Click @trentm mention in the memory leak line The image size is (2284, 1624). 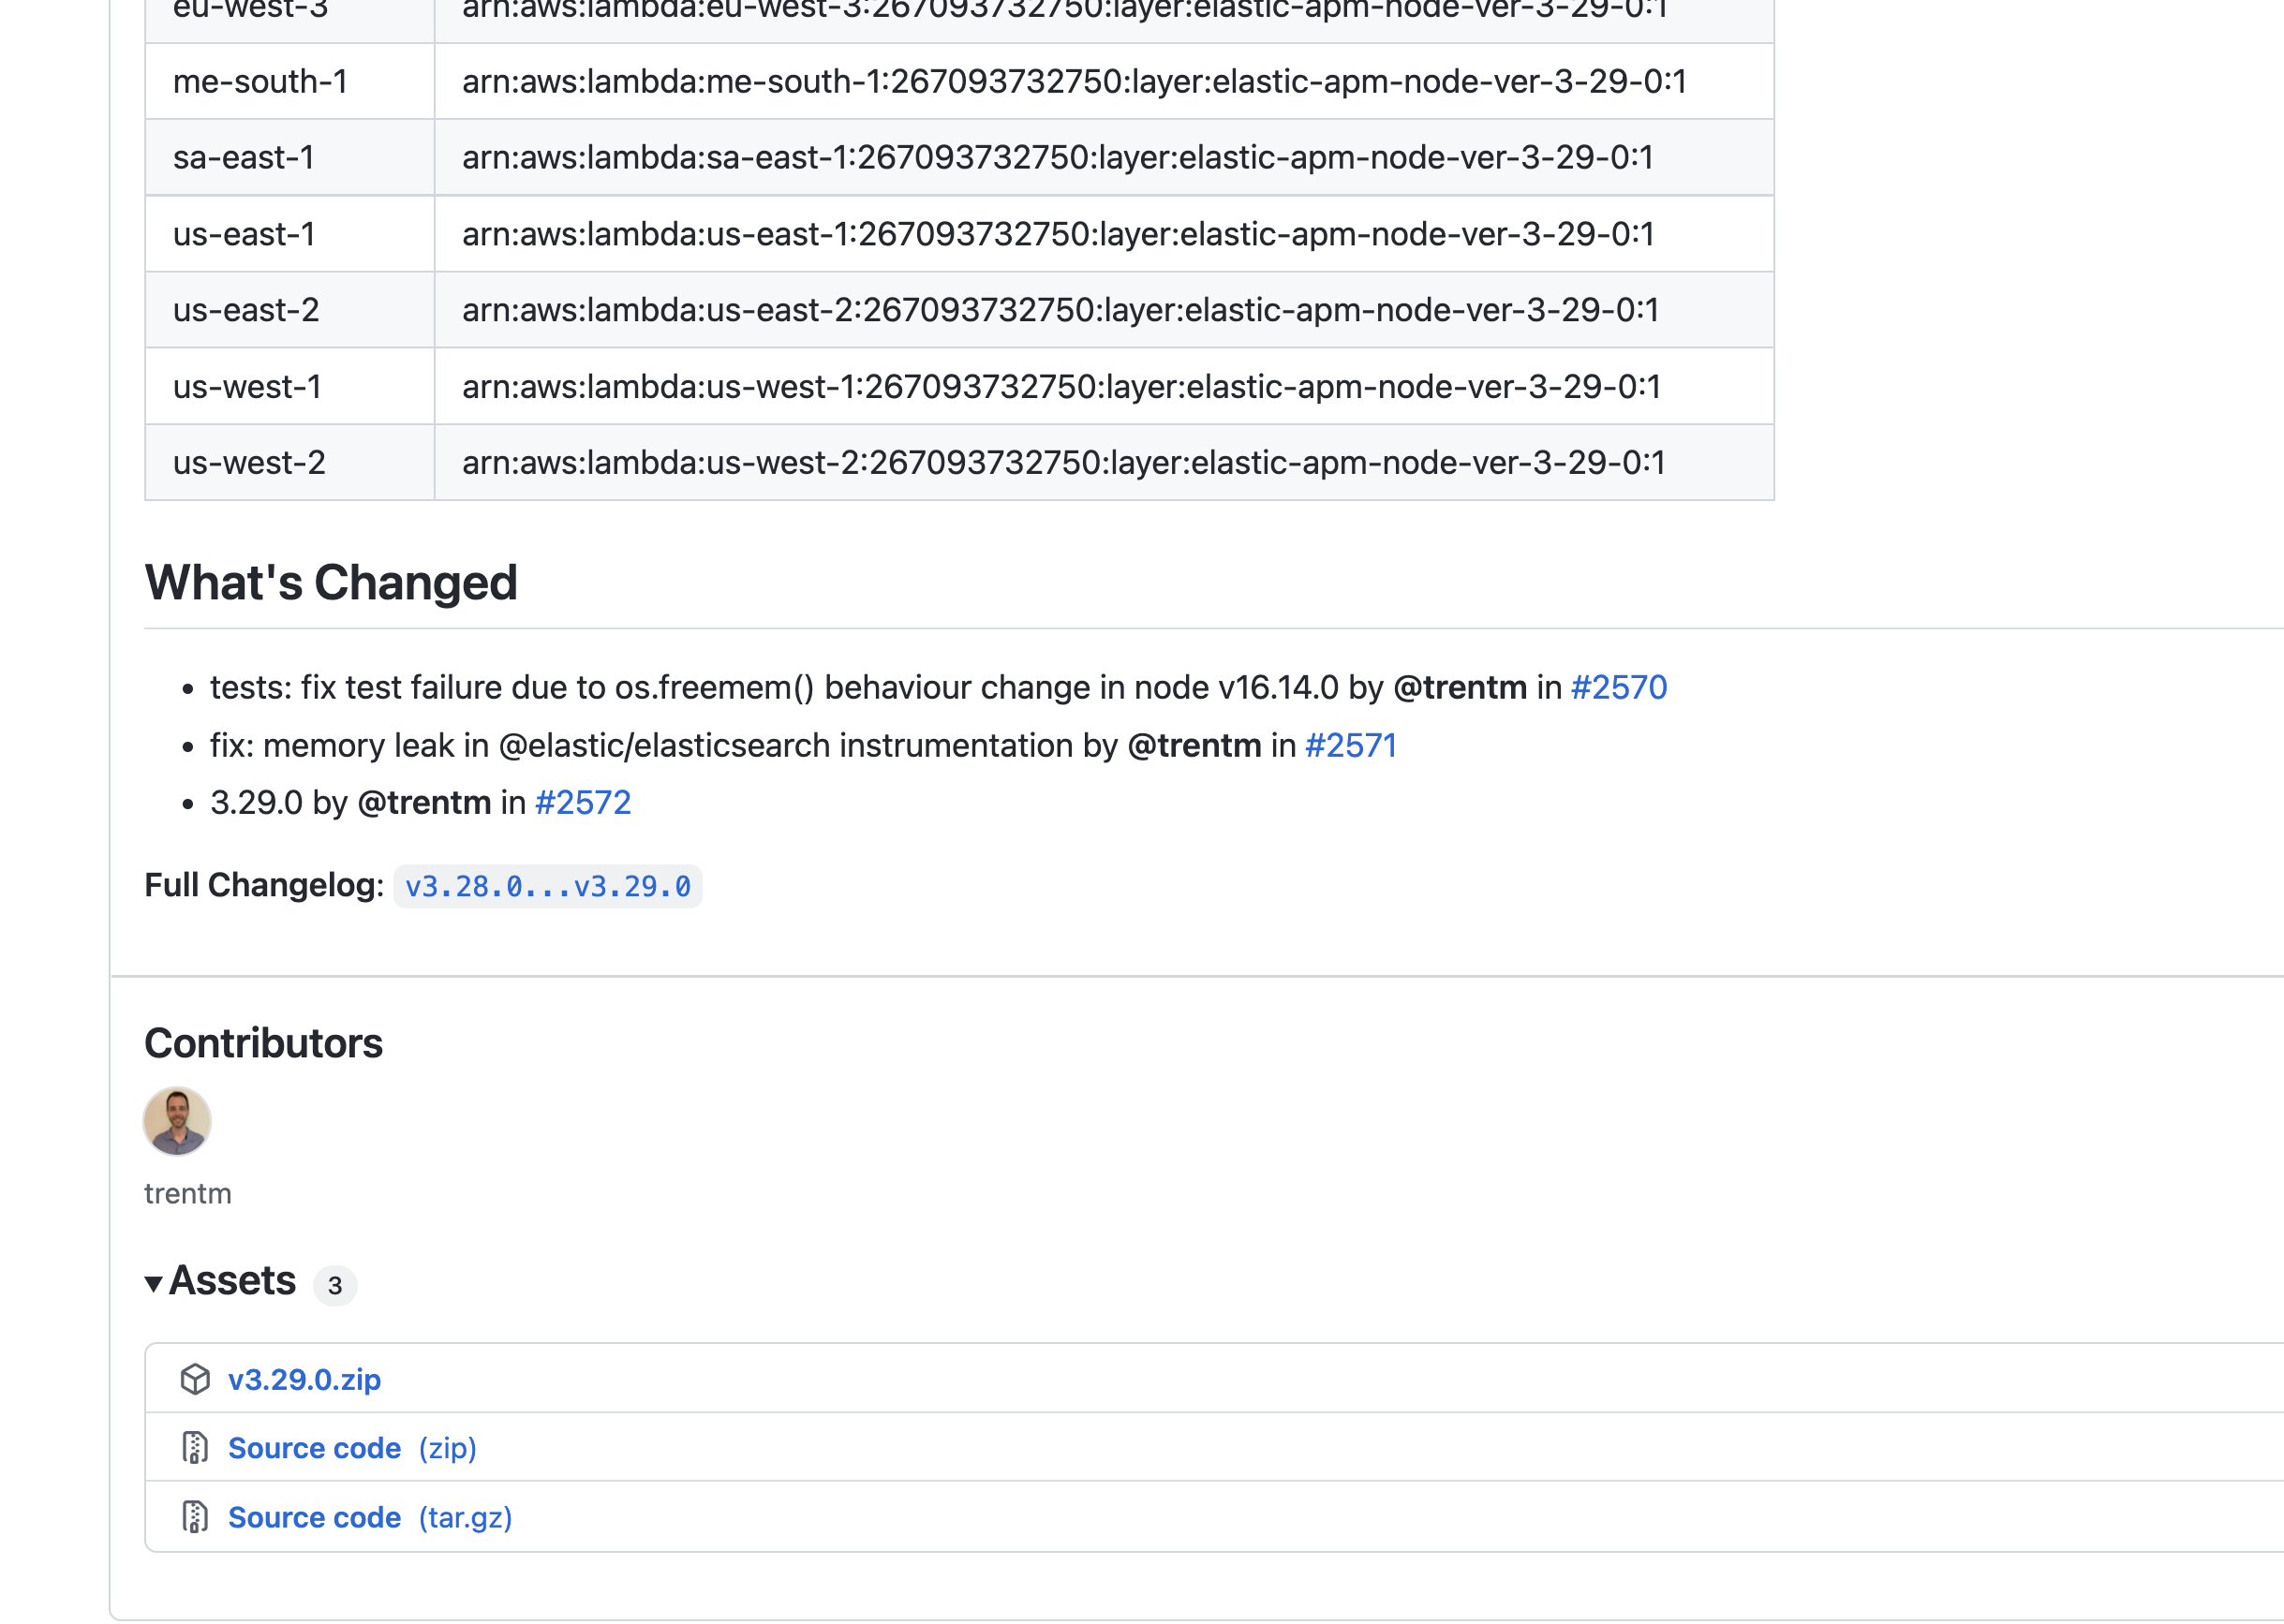(x=1194, y=746)
